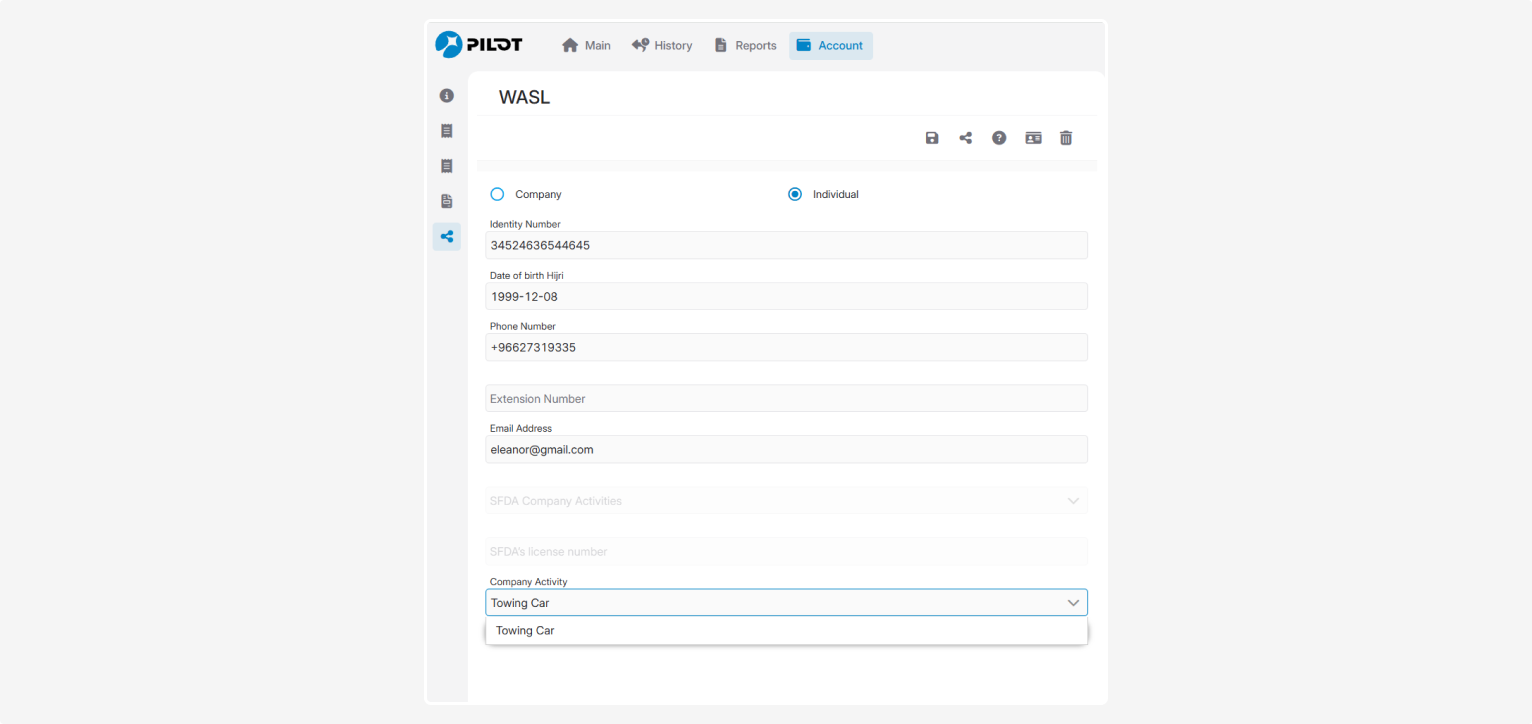Select the Individual radio button
This screenshot has height=724, width=1532.
795,195
